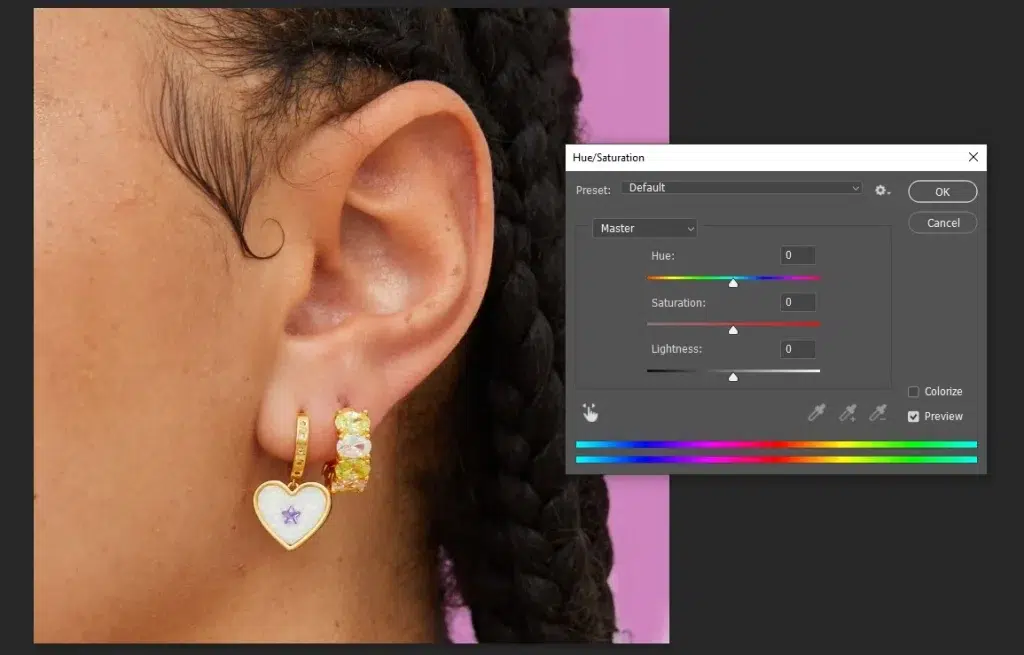Click the on-image adjustment hand tool
1024x655 pixels.
click(x=590, y=412)
